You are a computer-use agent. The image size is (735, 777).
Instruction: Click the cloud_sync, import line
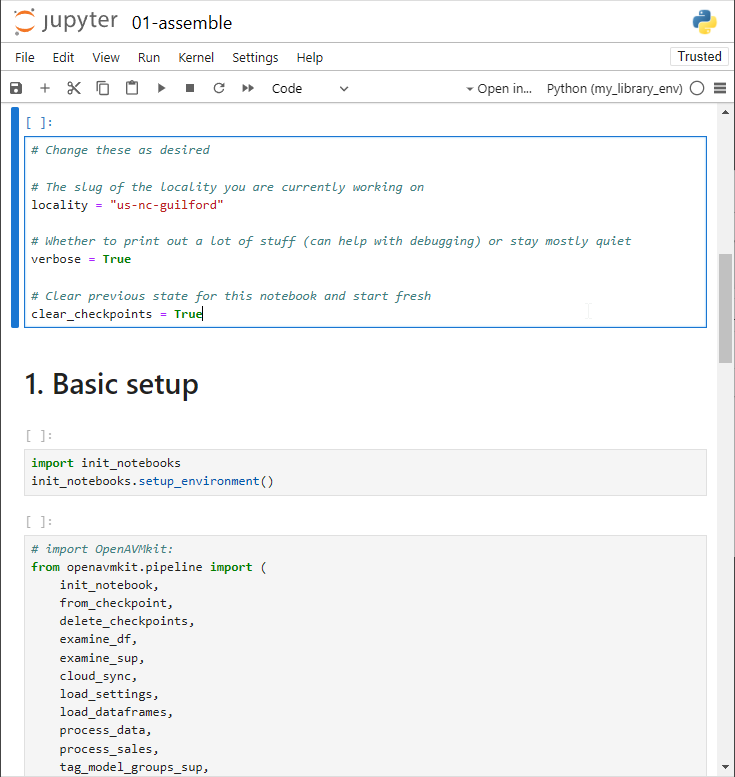point(98,676)
